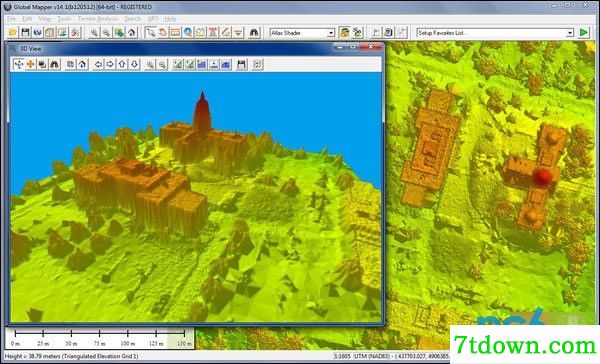The image size is (600, 364).
Task: Select the Zoom rectangle tool in main toolbar
Action: (x=150, y=33)
